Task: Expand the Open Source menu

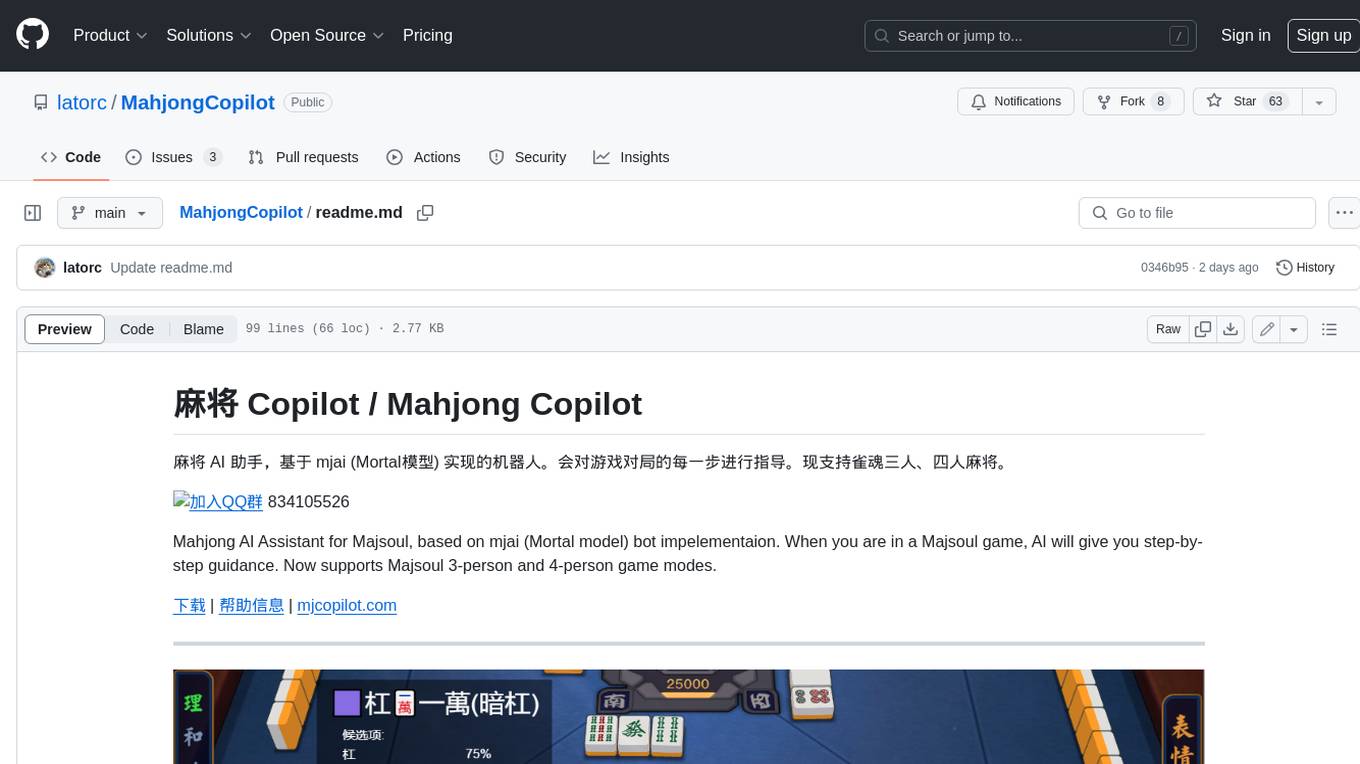Action: [327, 35]
